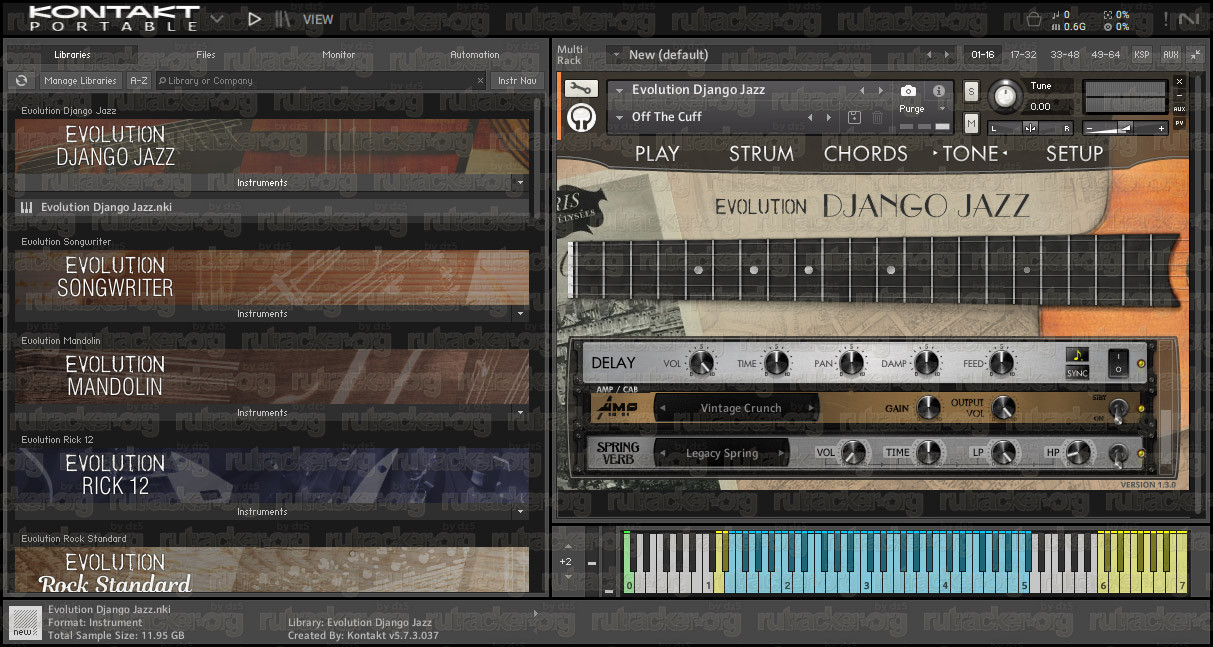Go to previous snapshot Off The Cuff

click(x=811, y=117)
